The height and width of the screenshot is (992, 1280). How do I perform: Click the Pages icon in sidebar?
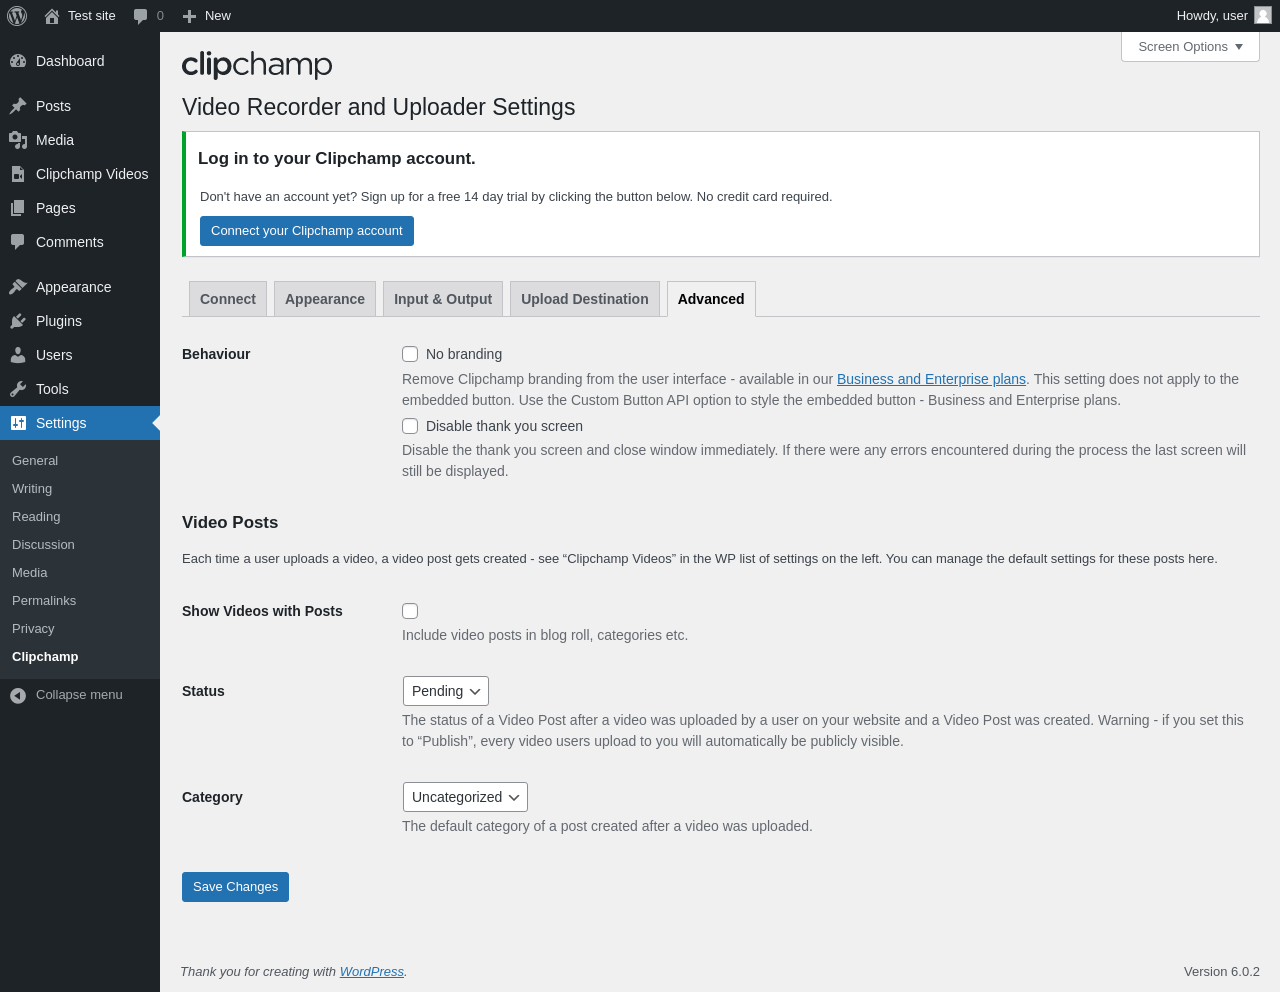click(x=18, y=208)
